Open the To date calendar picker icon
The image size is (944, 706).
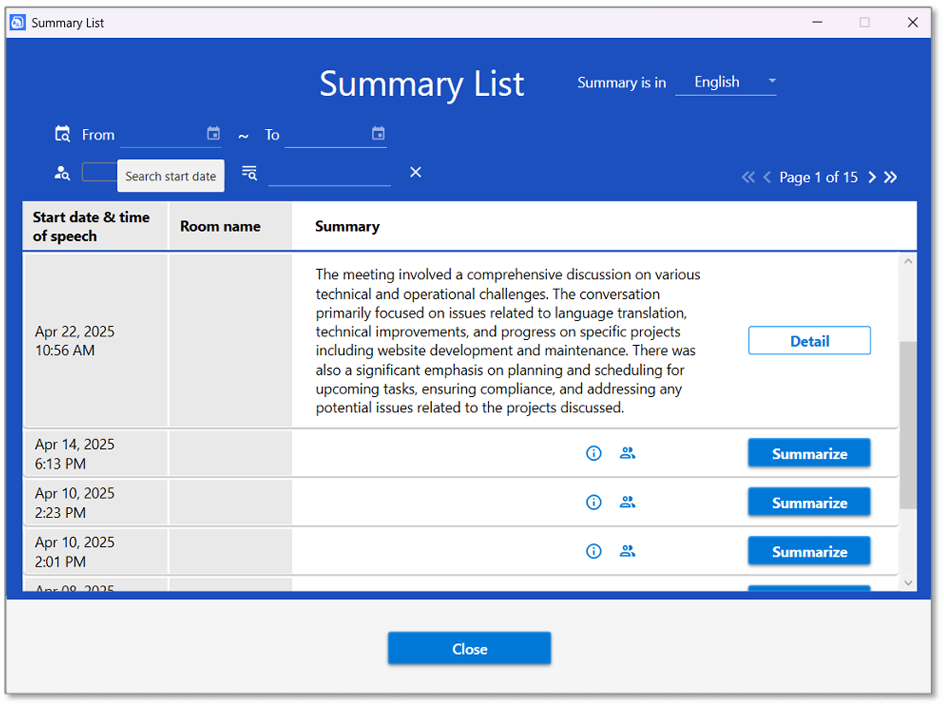pyautogui.click(x=378, y=134)
